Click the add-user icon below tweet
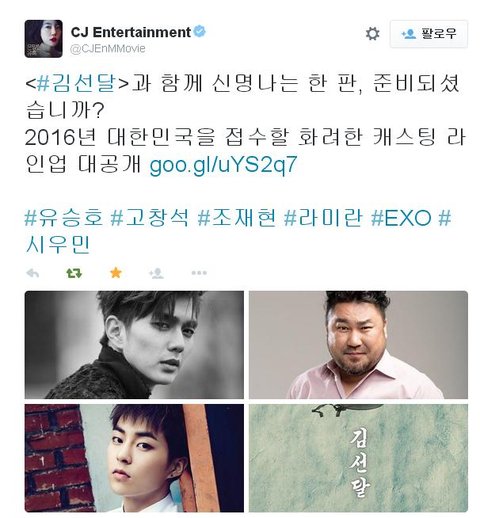 [x=156, y=273]
